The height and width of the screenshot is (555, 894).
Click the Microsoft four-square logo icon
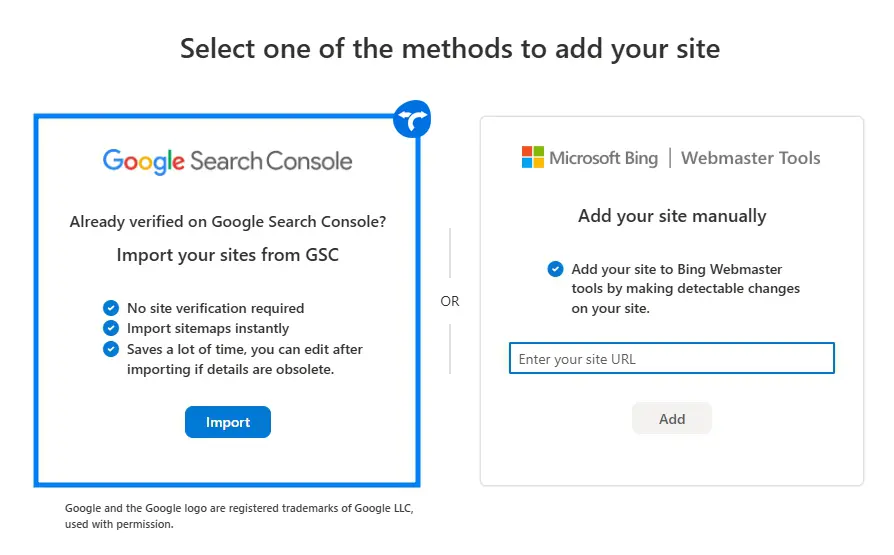532,158
